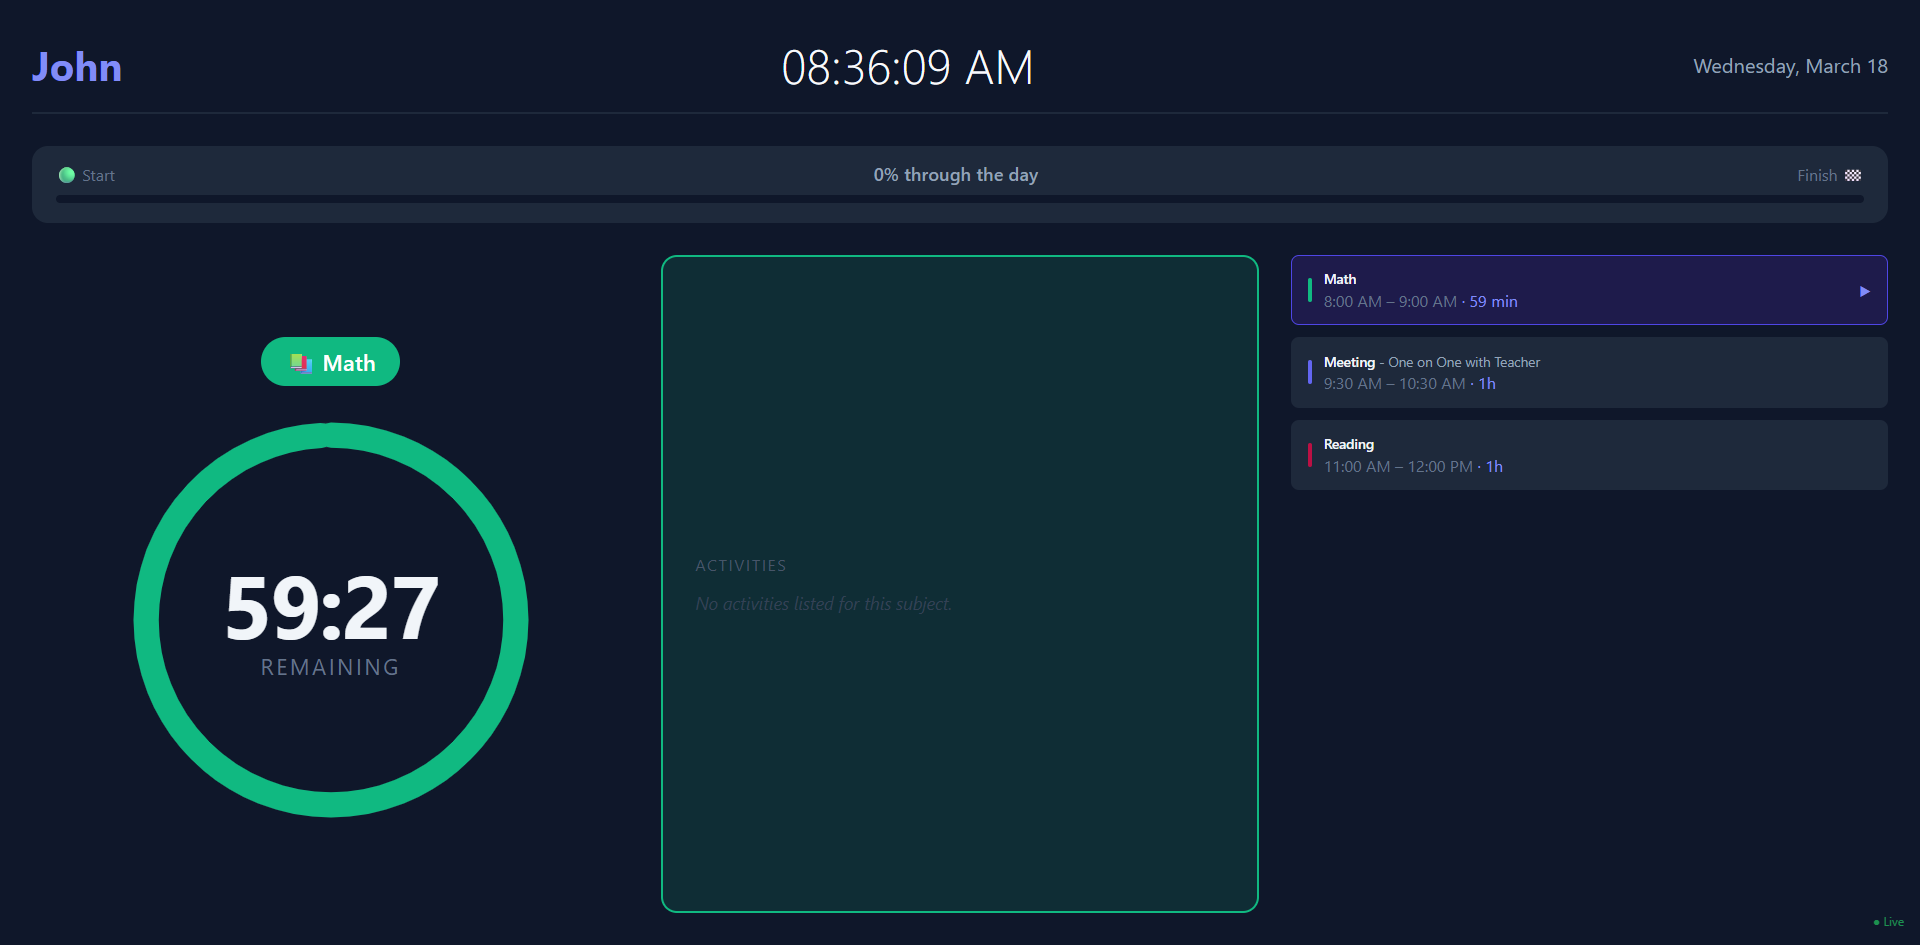Click the 59:27 countdown timer

pyautogui.click(x=331, y=608)
